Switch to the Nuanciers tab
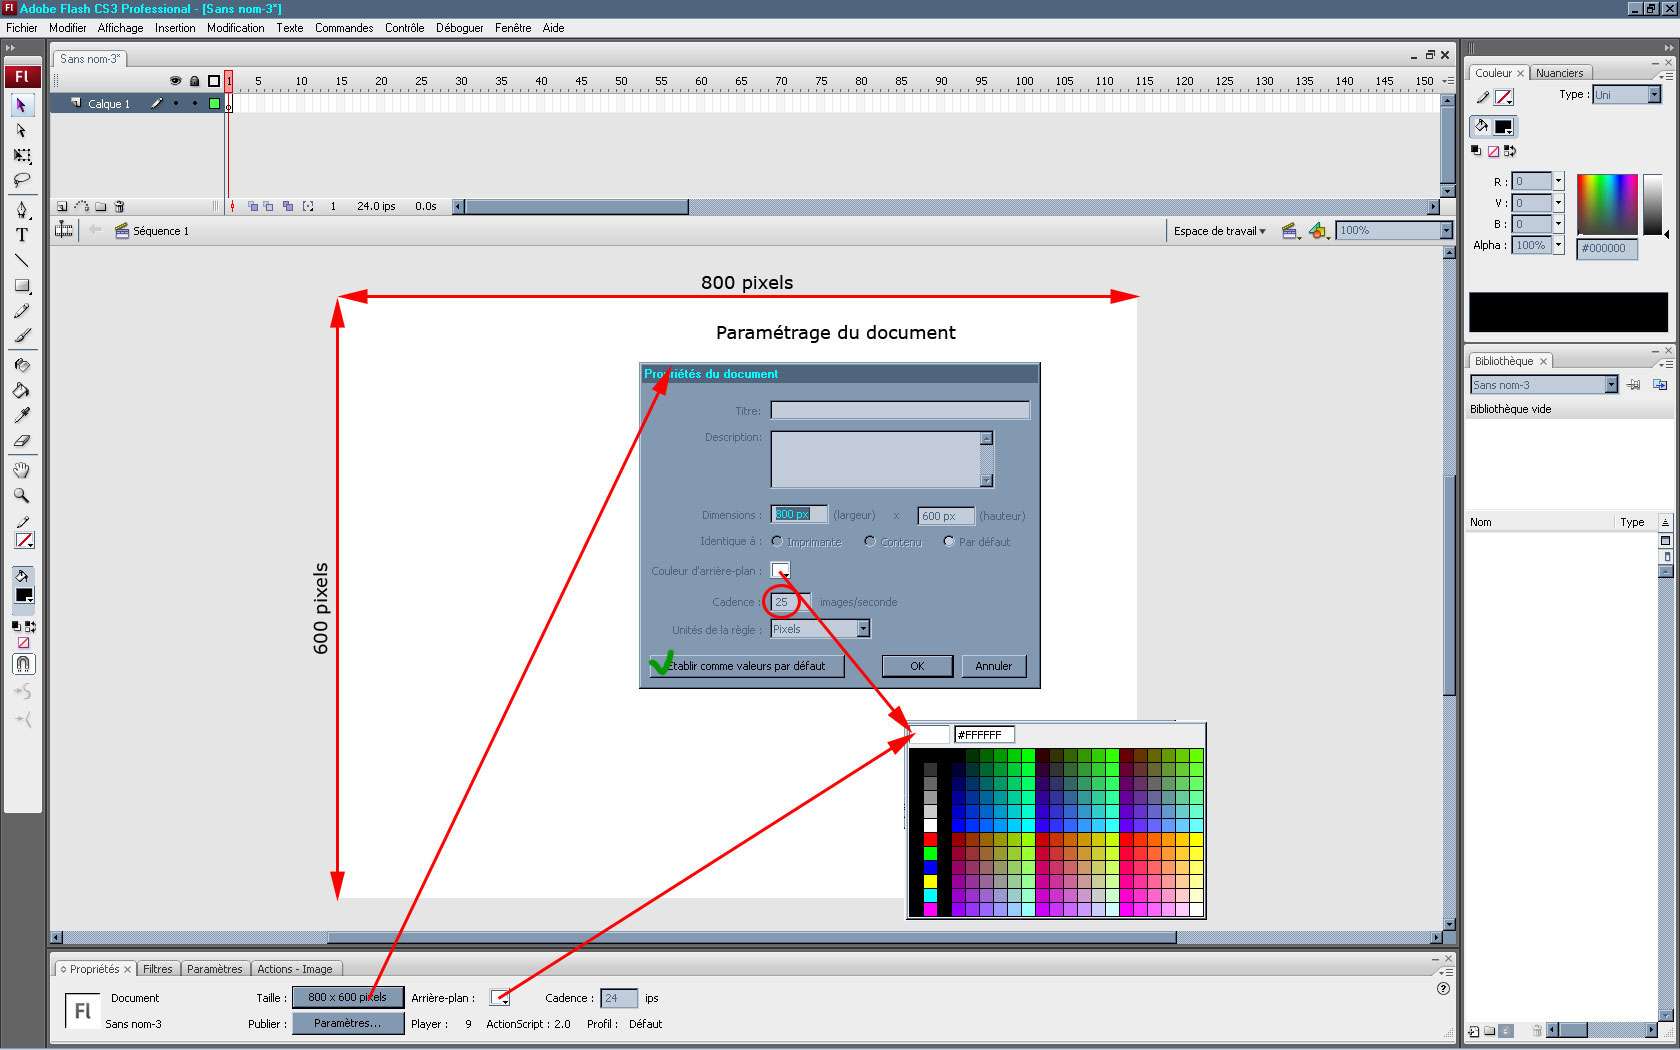Image resolution: width=1680 pixels, height=1050 pixels. click(x=1559, y=73)
